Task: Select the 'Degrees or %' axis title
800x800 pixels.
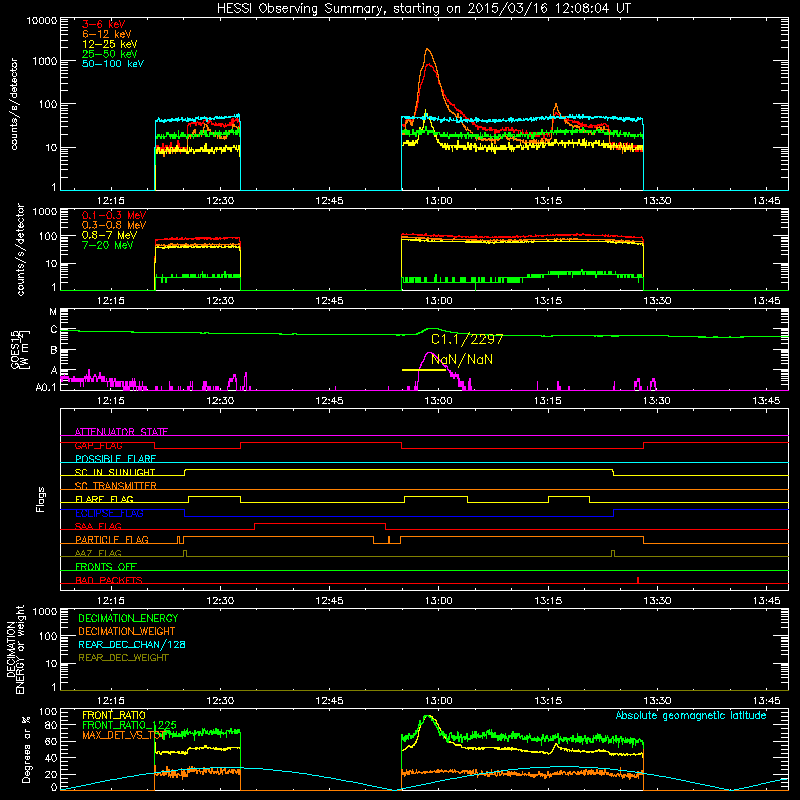Action: point(26,750)
